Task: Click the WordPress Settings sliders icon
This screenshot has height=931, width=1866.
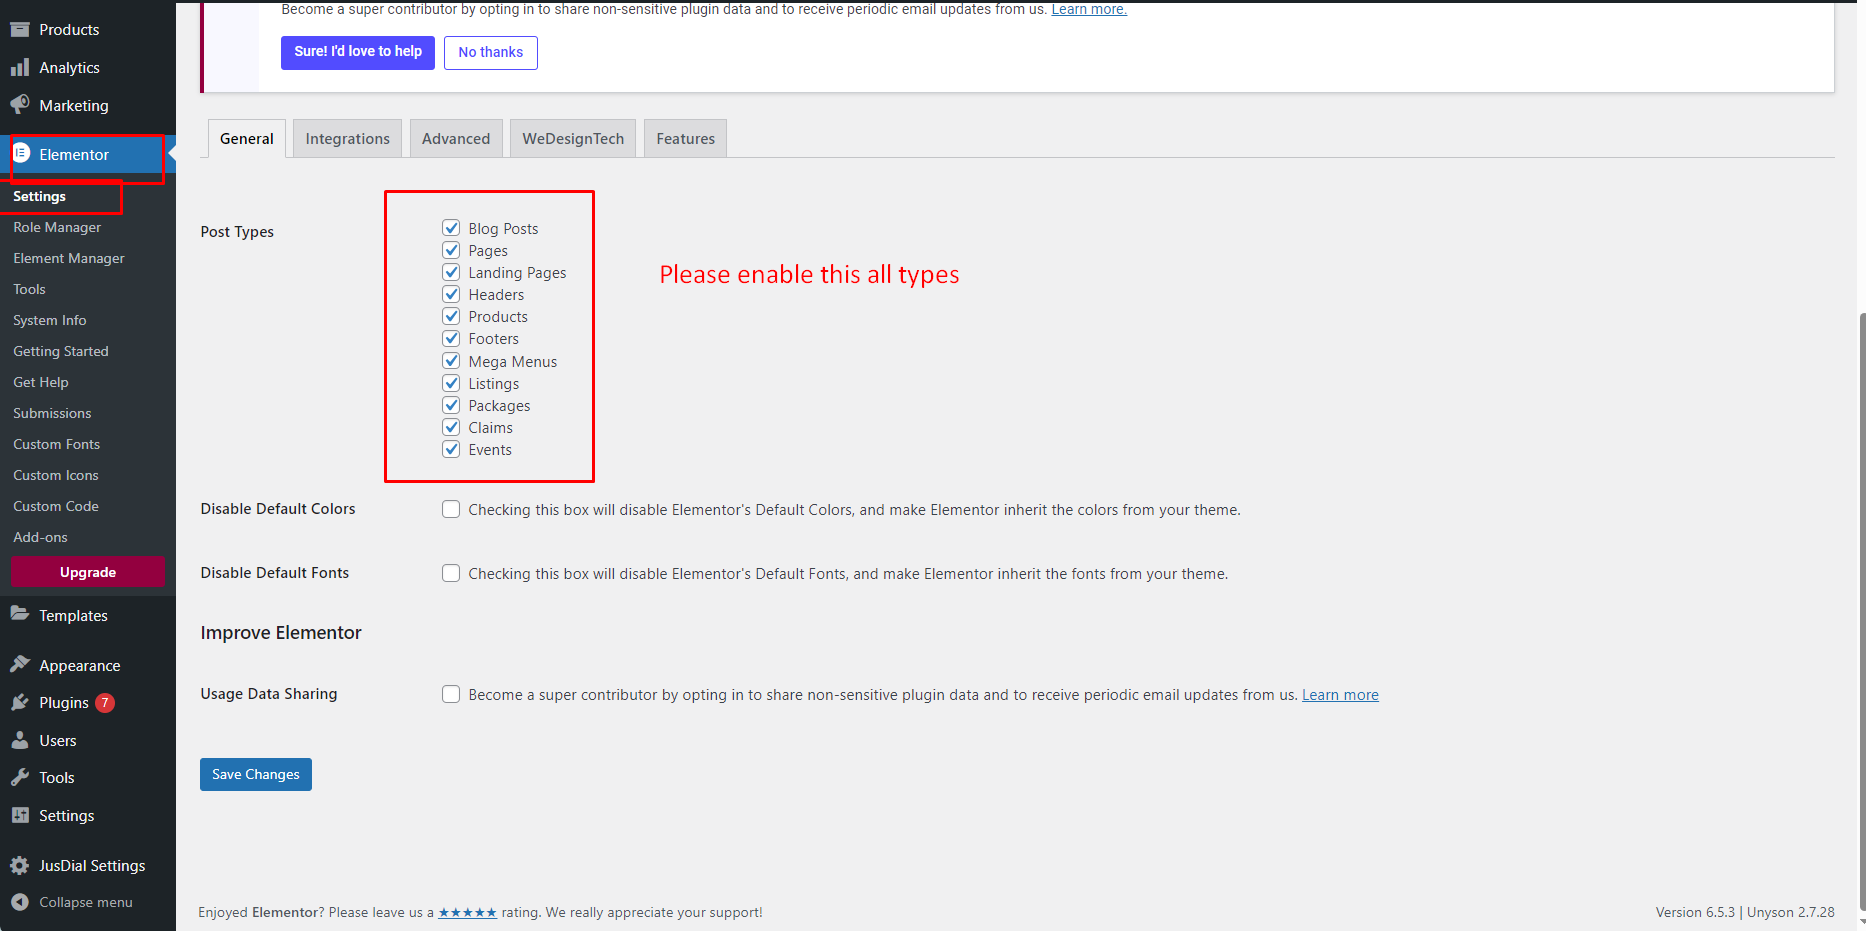Action: pos(20,815)
